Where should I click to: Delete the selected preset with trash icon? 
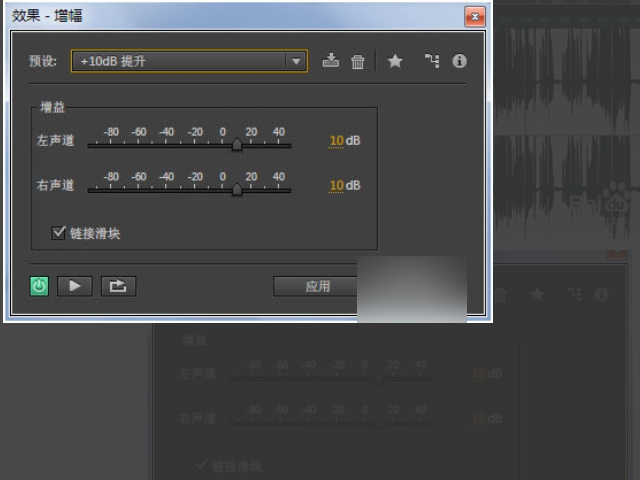click(358, 61)
